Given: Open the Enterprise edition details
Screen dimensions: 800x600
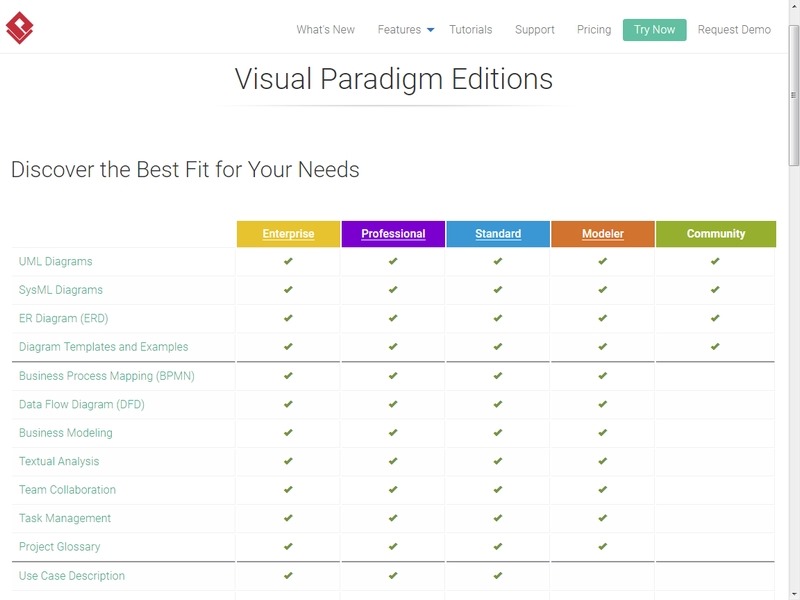Looking at the screenshot, I should click(288, 232).
